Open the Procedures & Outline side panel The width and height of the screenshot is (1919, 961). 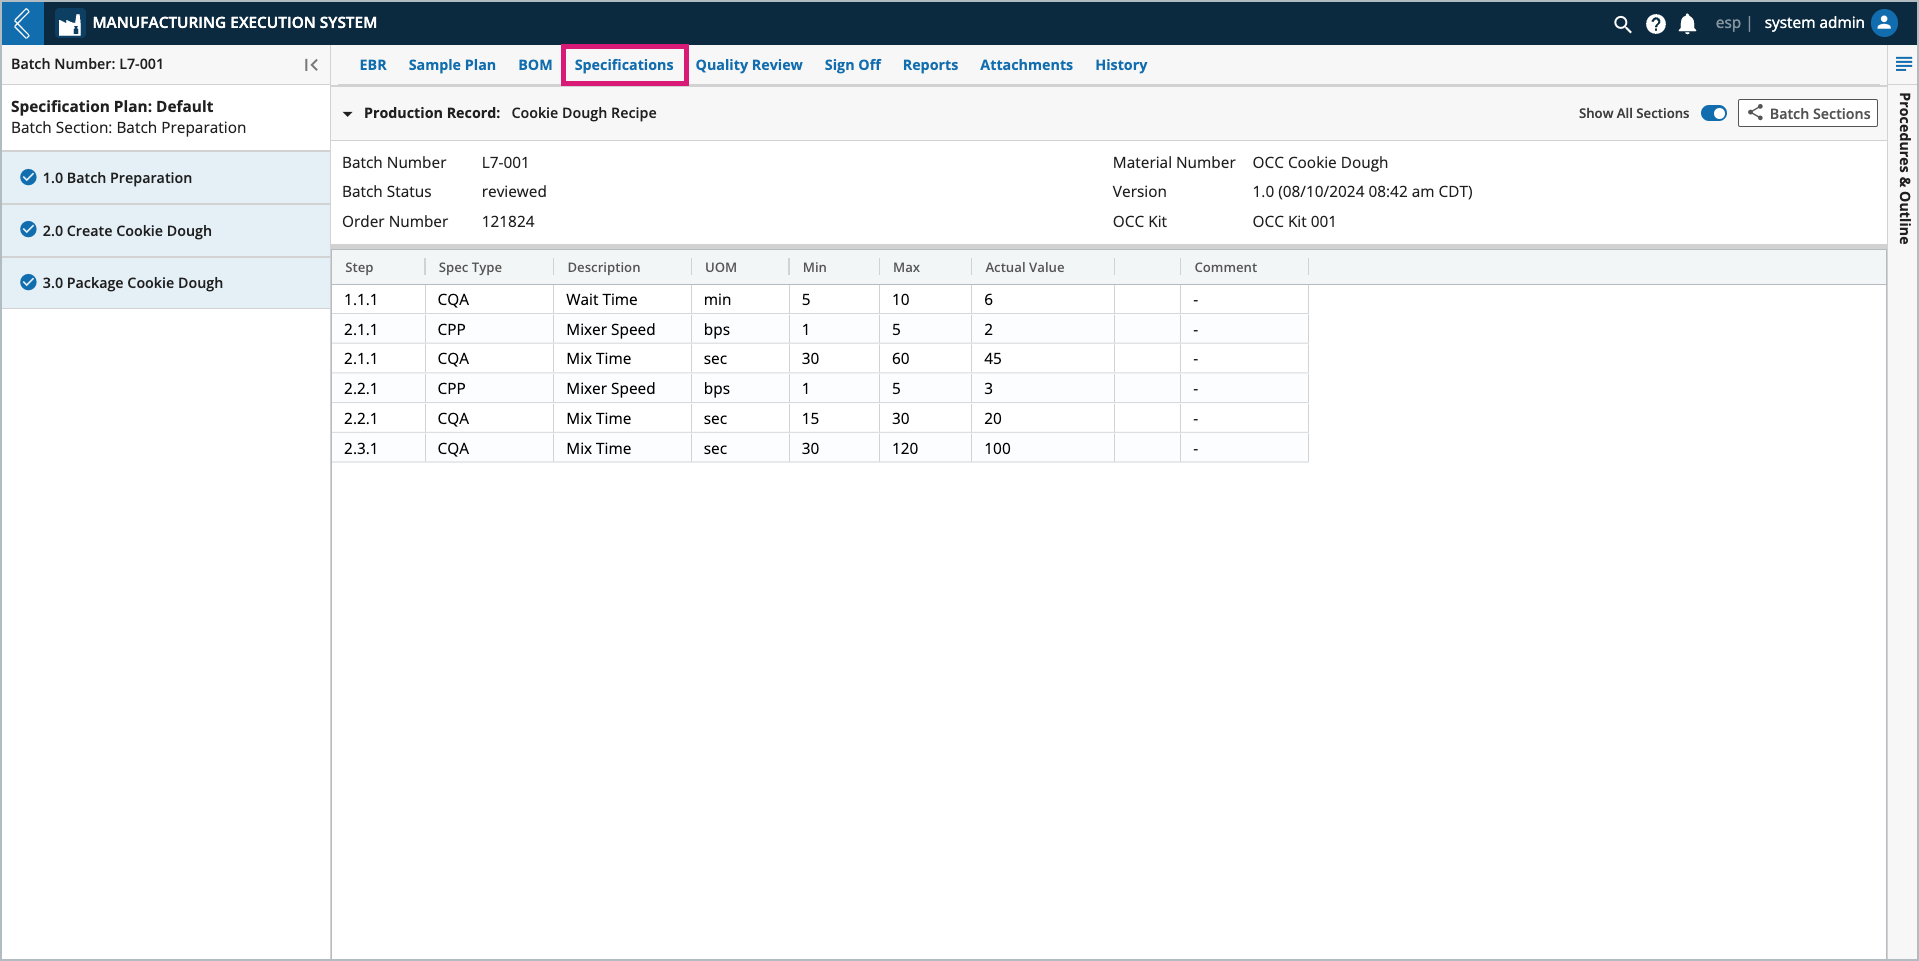click(x=1905, y=168)
